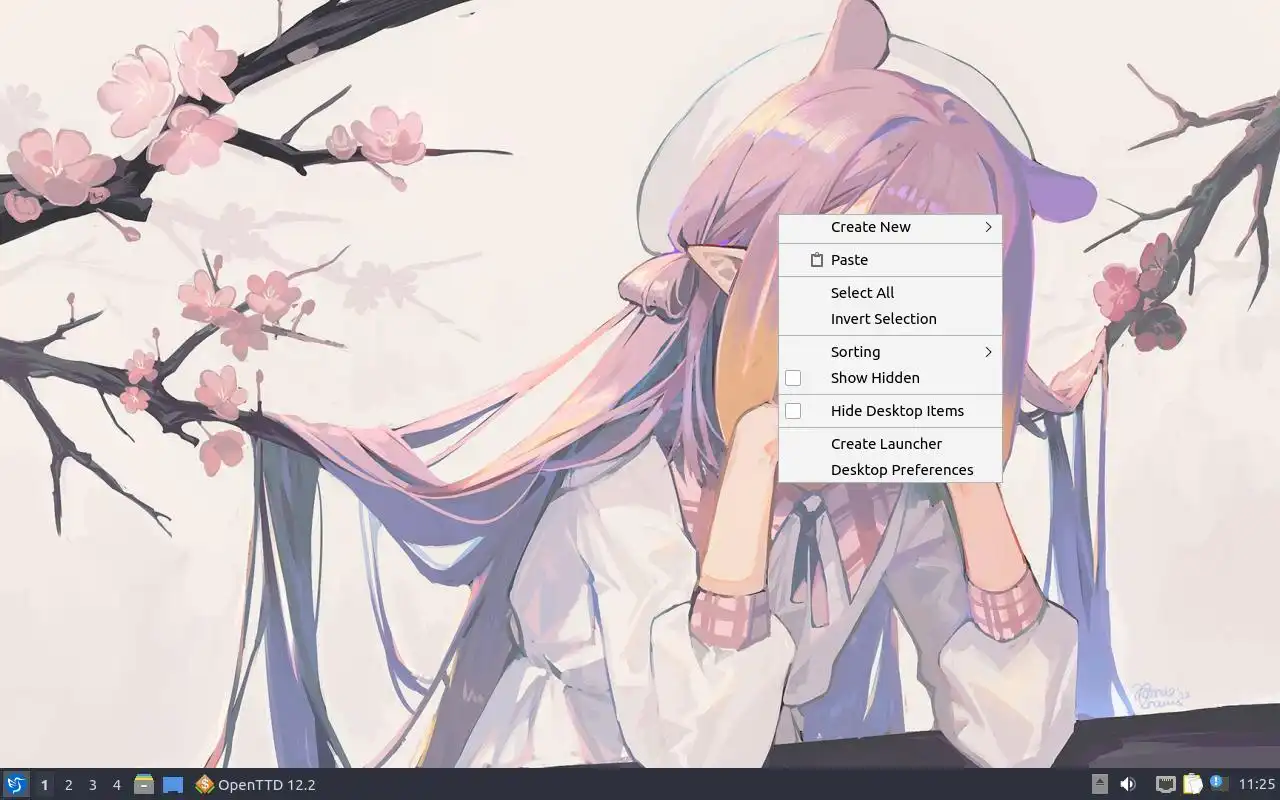Open the volume speaker tray icon
The height and width of the screenshot is (800, 1280).
(x=1128, y=785)
